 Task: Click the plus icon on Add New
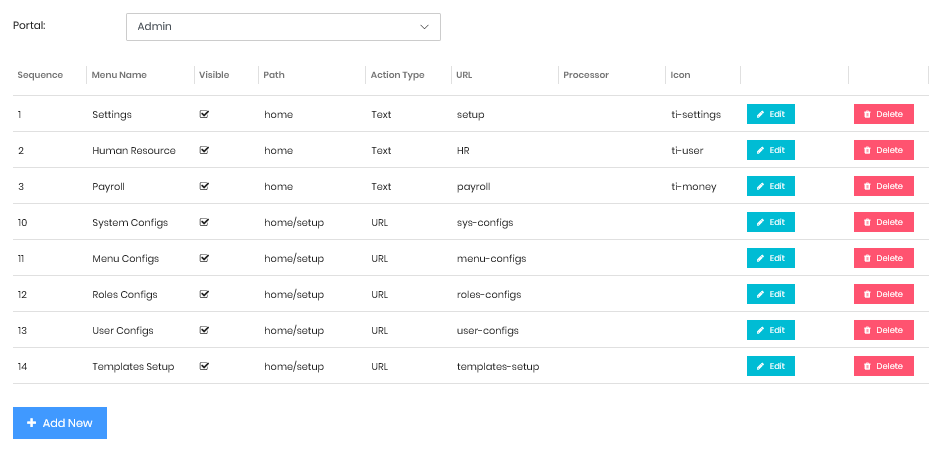pos(32,423)
